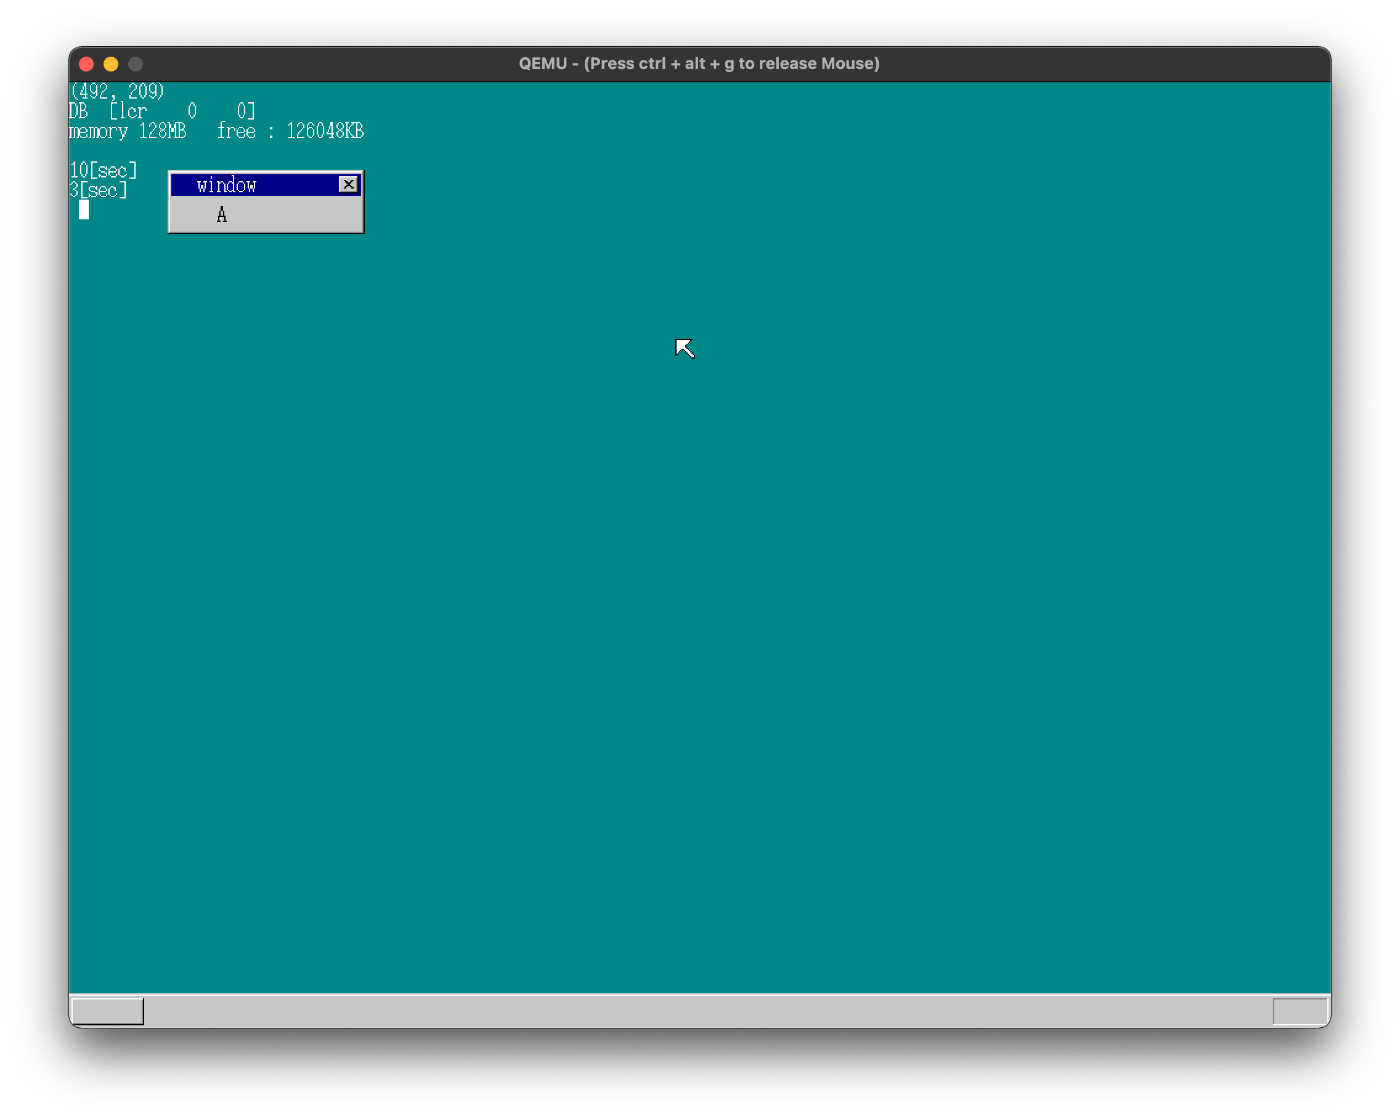Click the taskbar tray box at bottom right
The image size is (1400, 1119).
[1300, 1011]
